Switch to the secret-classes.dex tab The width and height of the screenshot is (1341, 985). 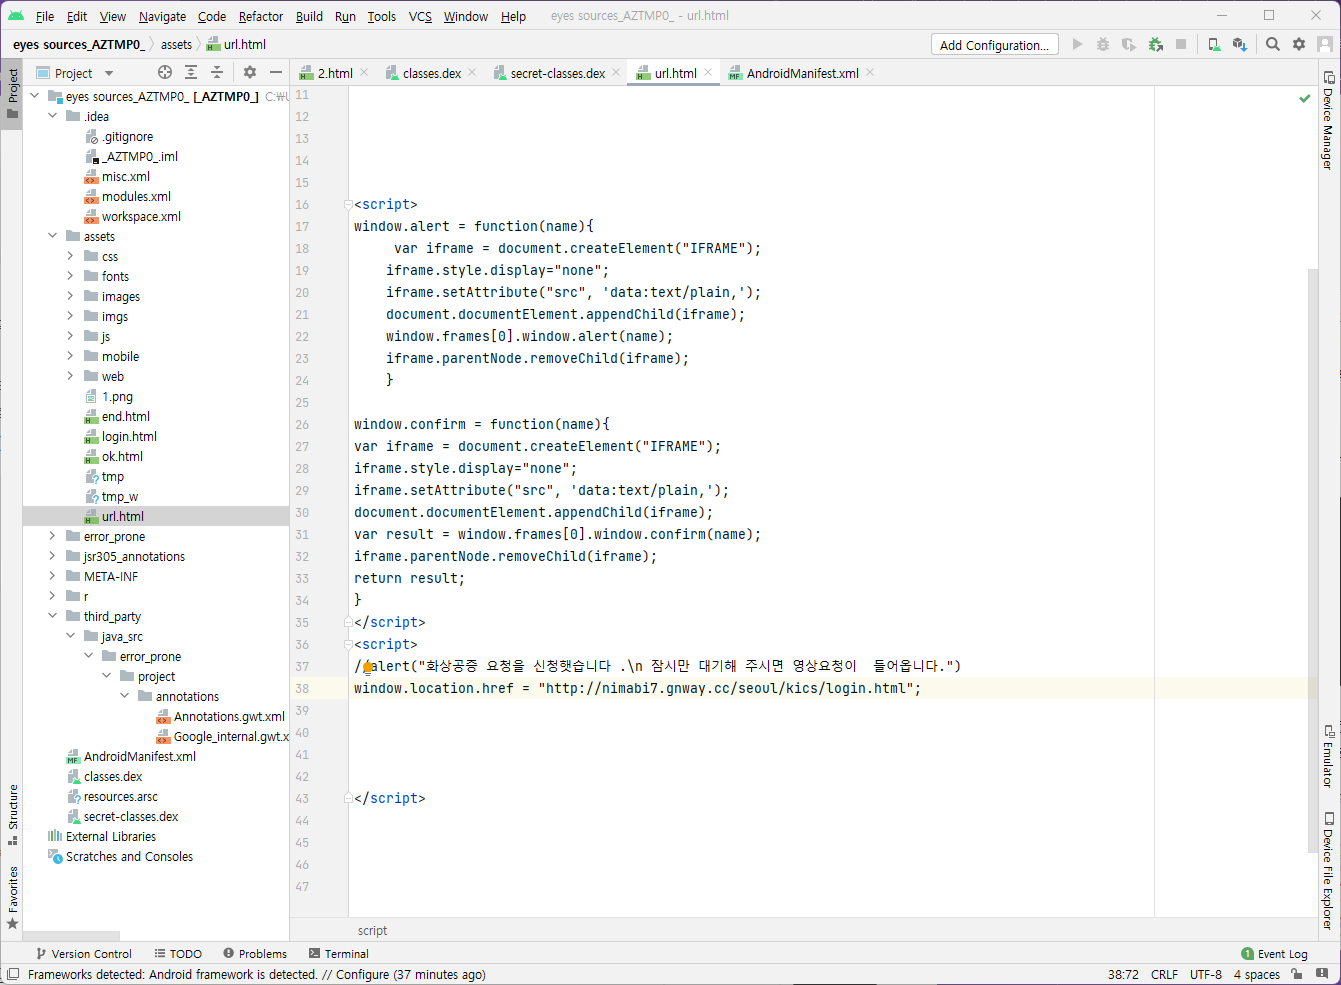(557, 73)
